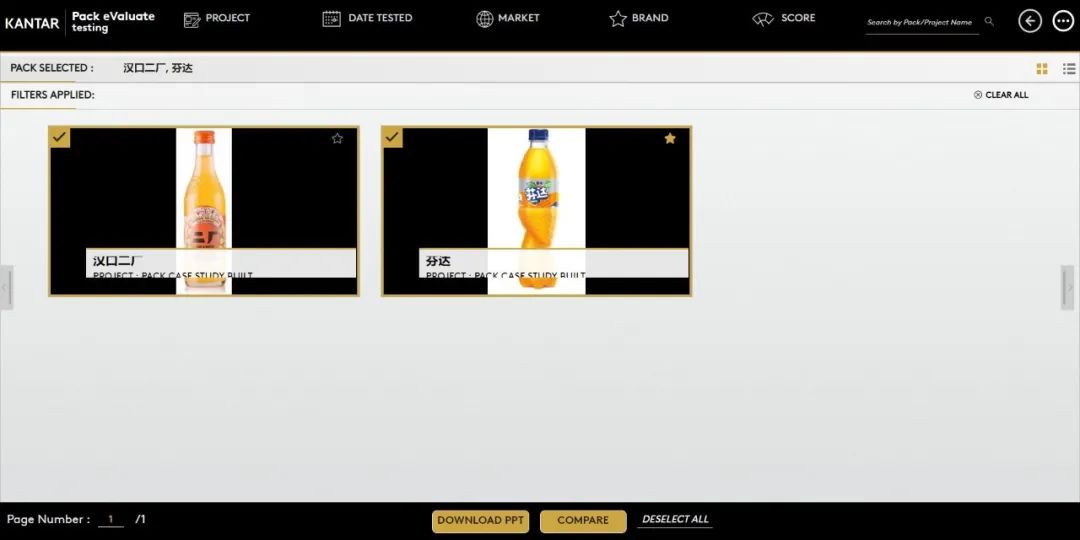
Task: Go back with the arrow circle button
Action: pyautogui.click(x=1030, y=21)
